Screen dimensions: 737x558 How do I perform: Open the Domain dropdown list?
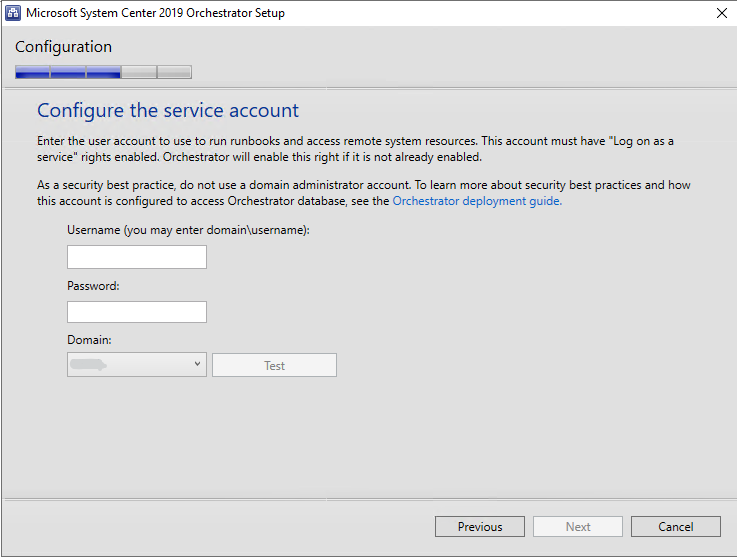137,365
